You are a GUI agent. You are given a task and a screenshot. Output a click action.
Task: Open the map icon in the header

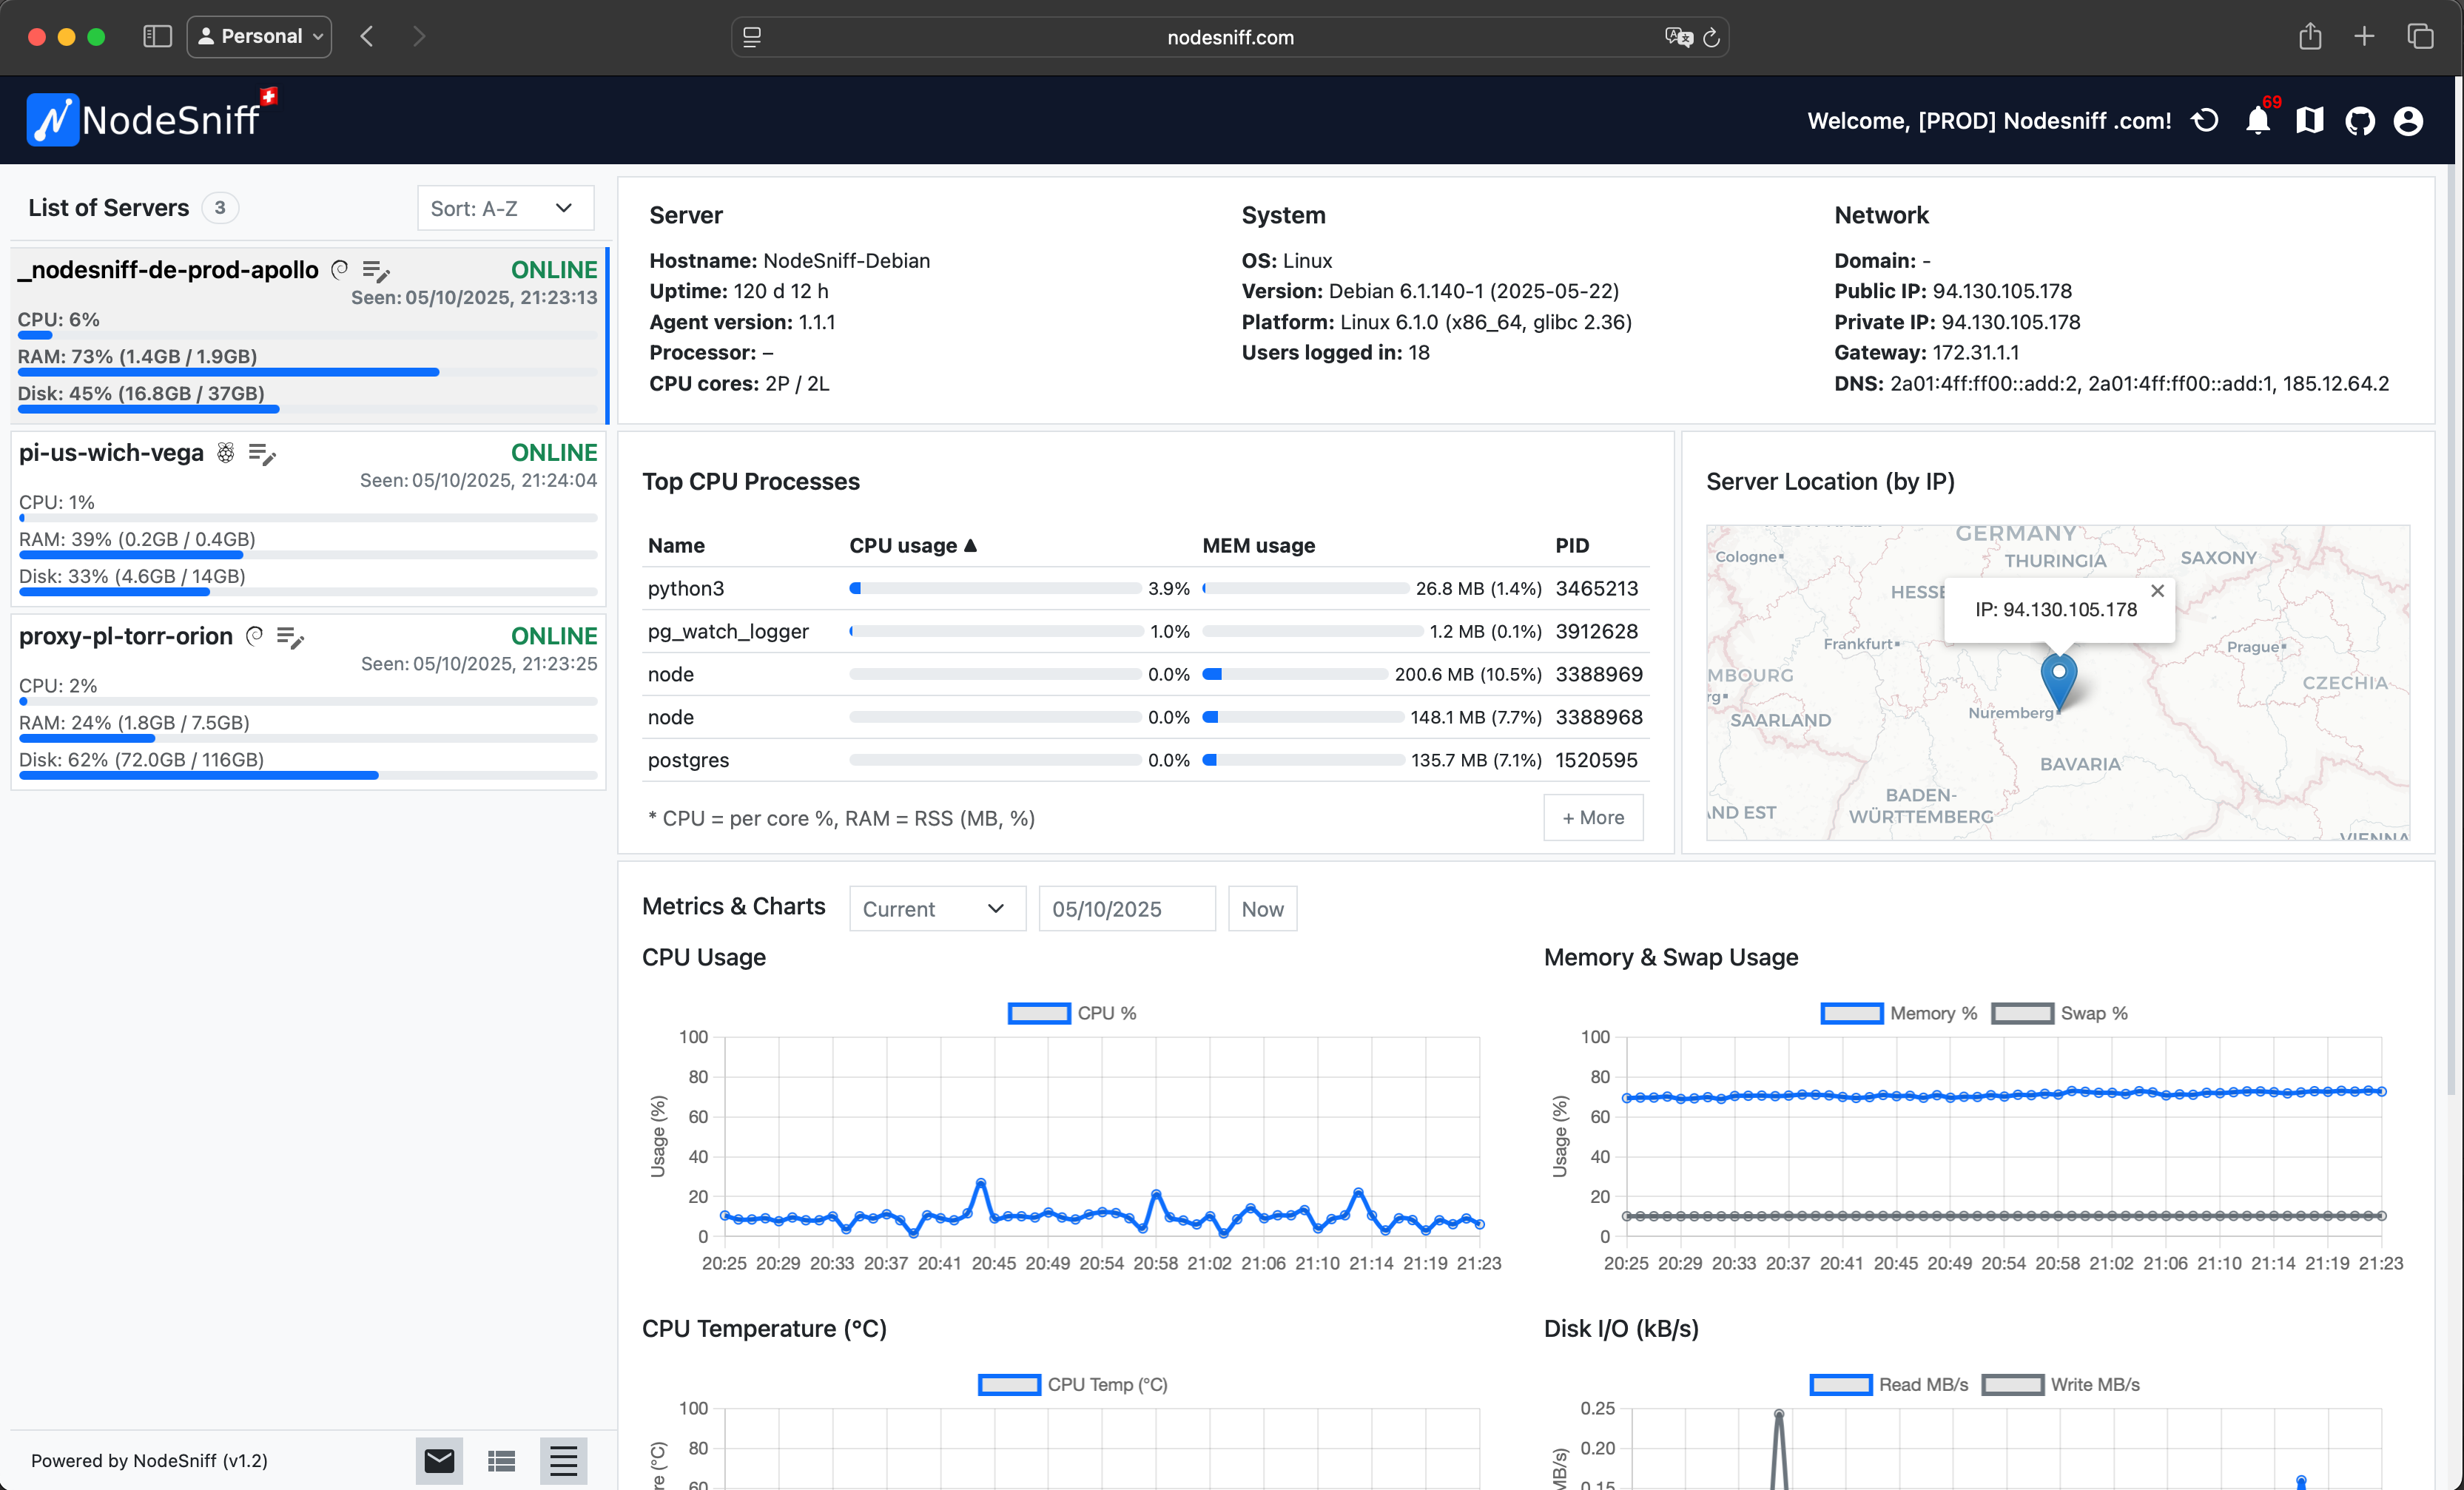[x=2309, y=120]
